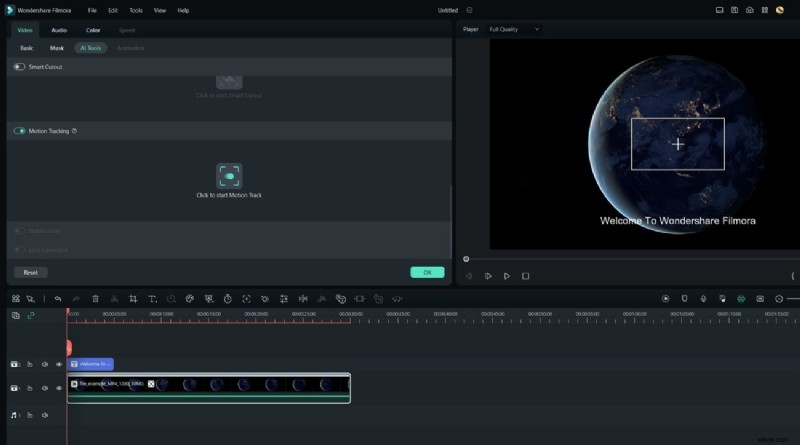Open the adjust sliders tool icon
The image size is (800, 445).
(284, 299)
